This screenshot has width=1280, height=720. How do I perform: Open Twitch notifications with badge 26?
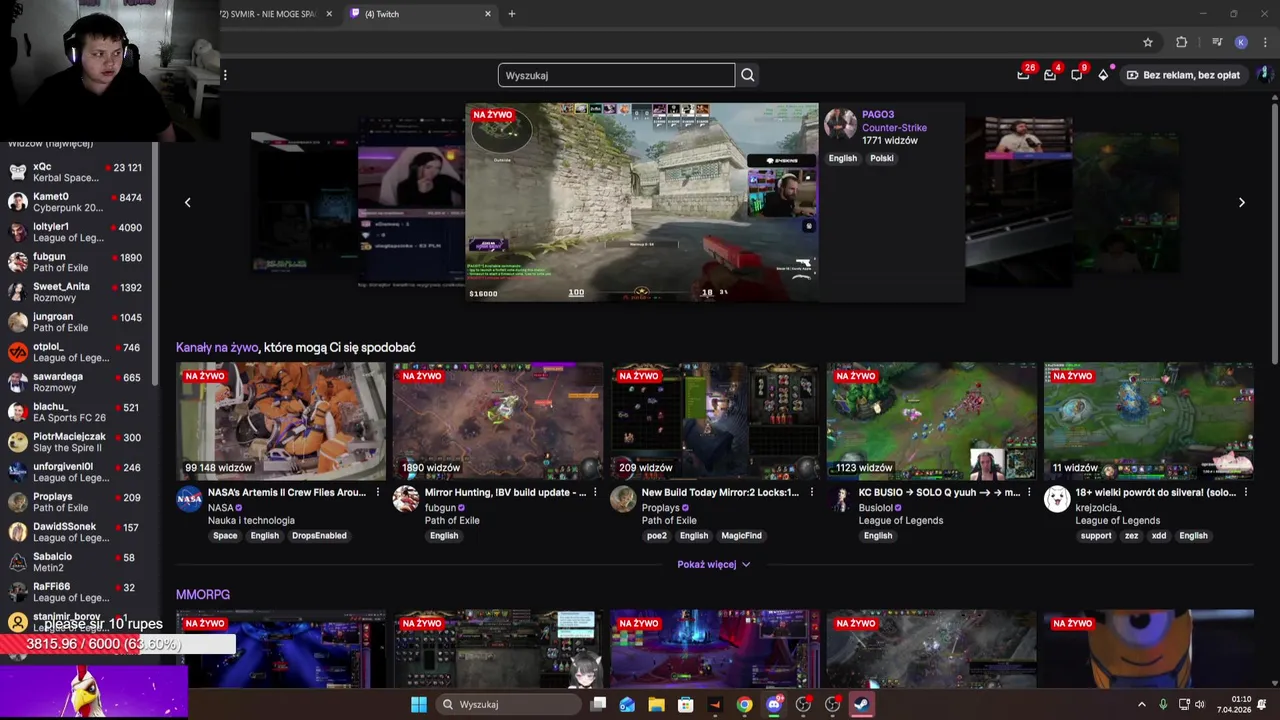[x=1024, y=74]
